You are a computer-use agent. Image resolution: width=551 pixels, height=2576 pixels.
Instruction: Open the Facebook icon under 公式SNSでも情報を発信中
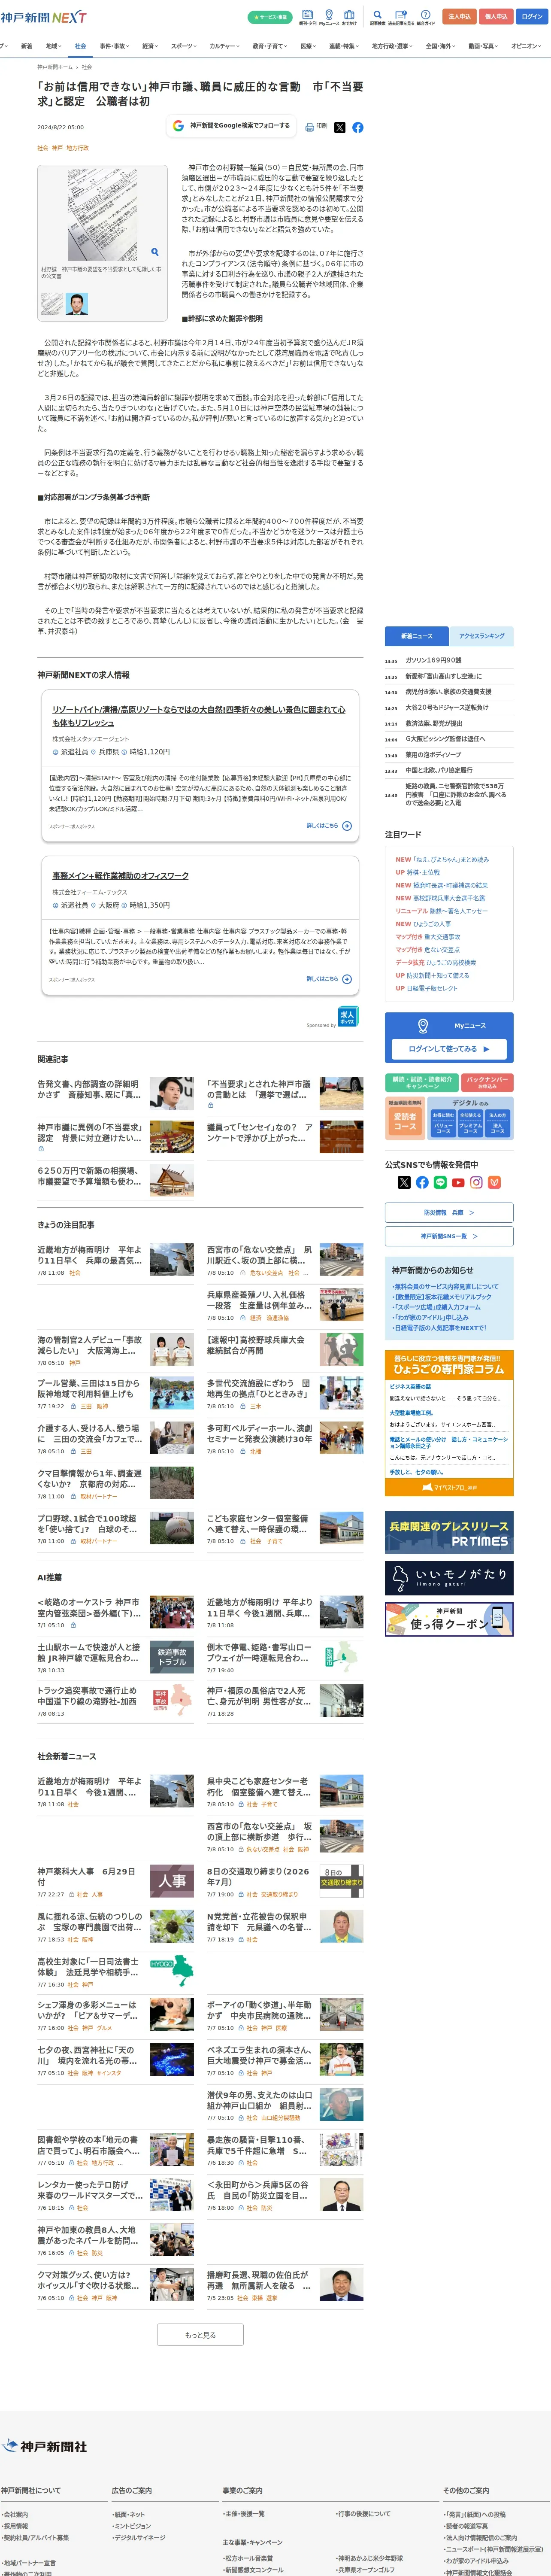click(x=422, y=1182)
